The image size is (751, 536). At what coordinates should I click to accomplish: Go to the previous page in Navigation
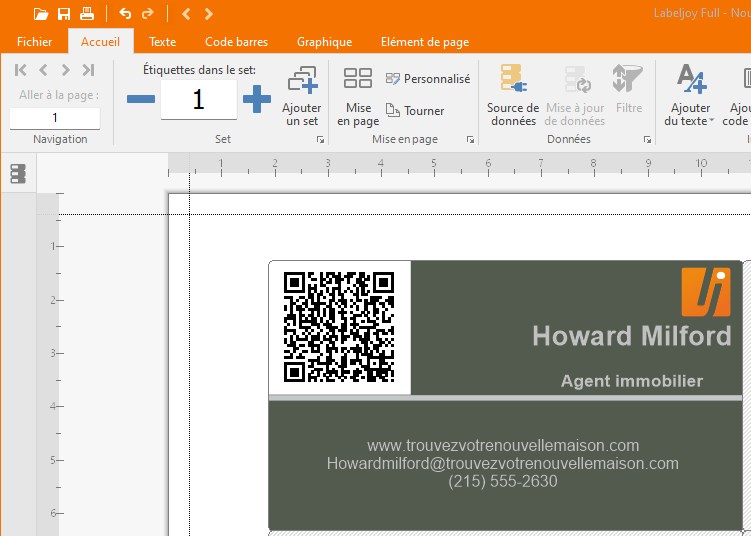43,70
